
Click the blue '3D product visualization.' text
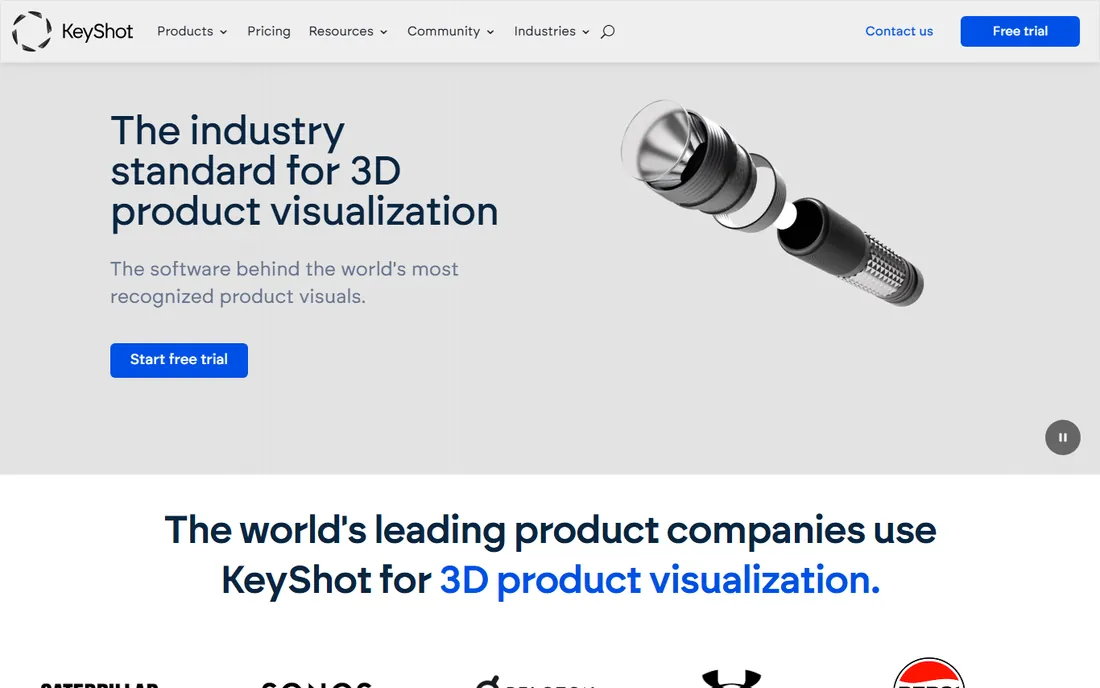(659, 580)
